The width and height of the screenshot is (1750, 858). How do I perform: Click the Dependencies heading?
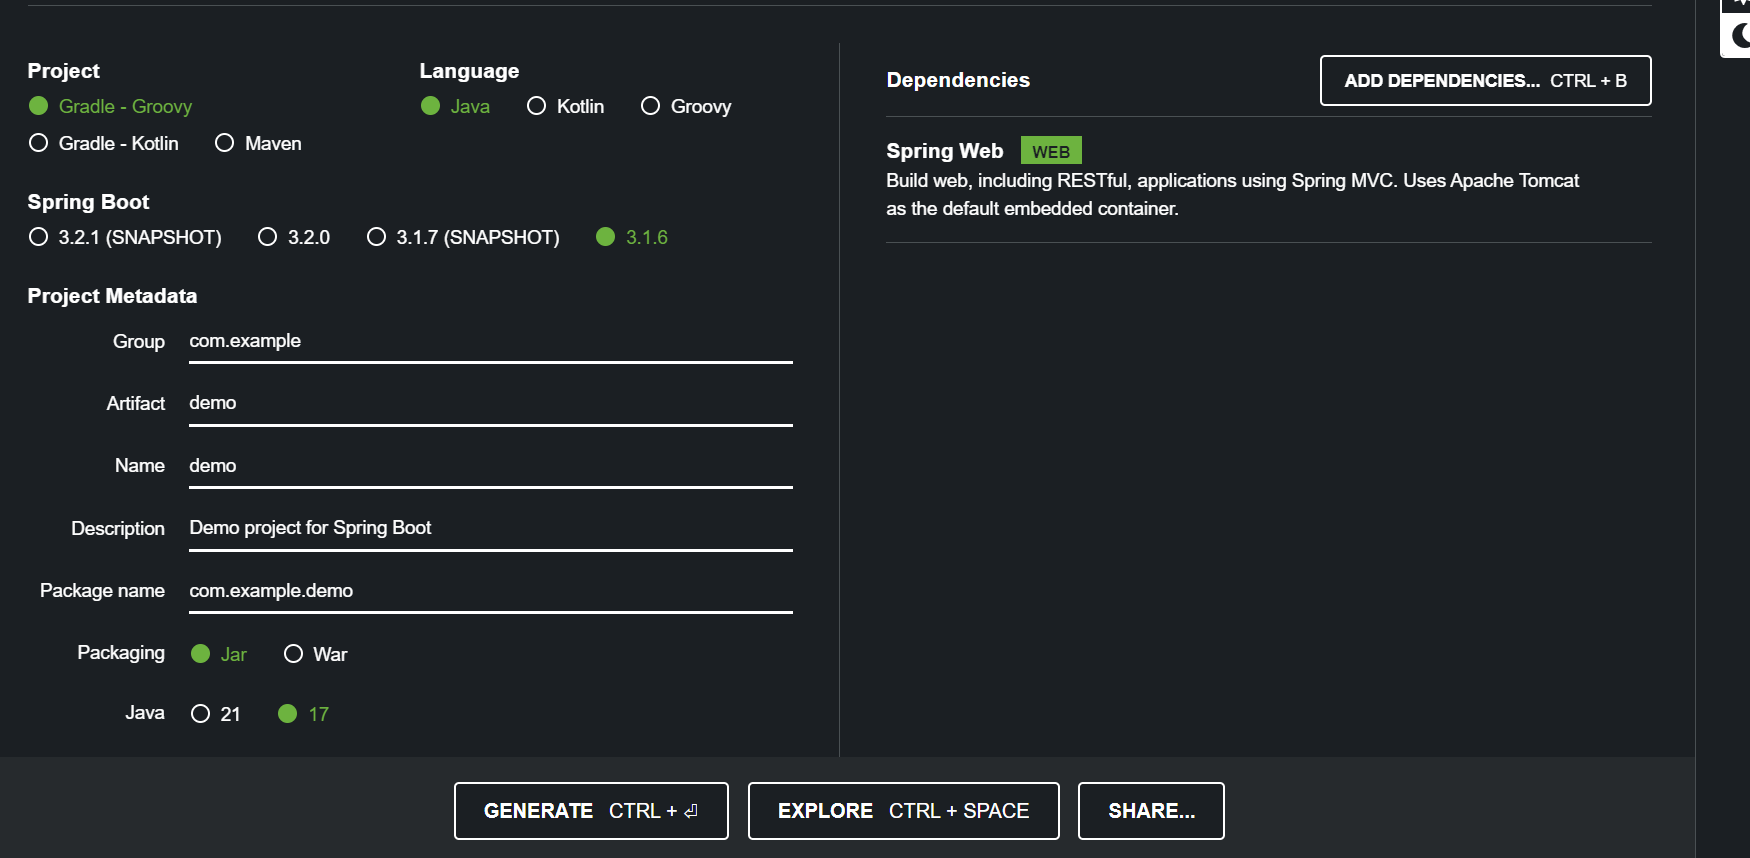click(958, 80)
